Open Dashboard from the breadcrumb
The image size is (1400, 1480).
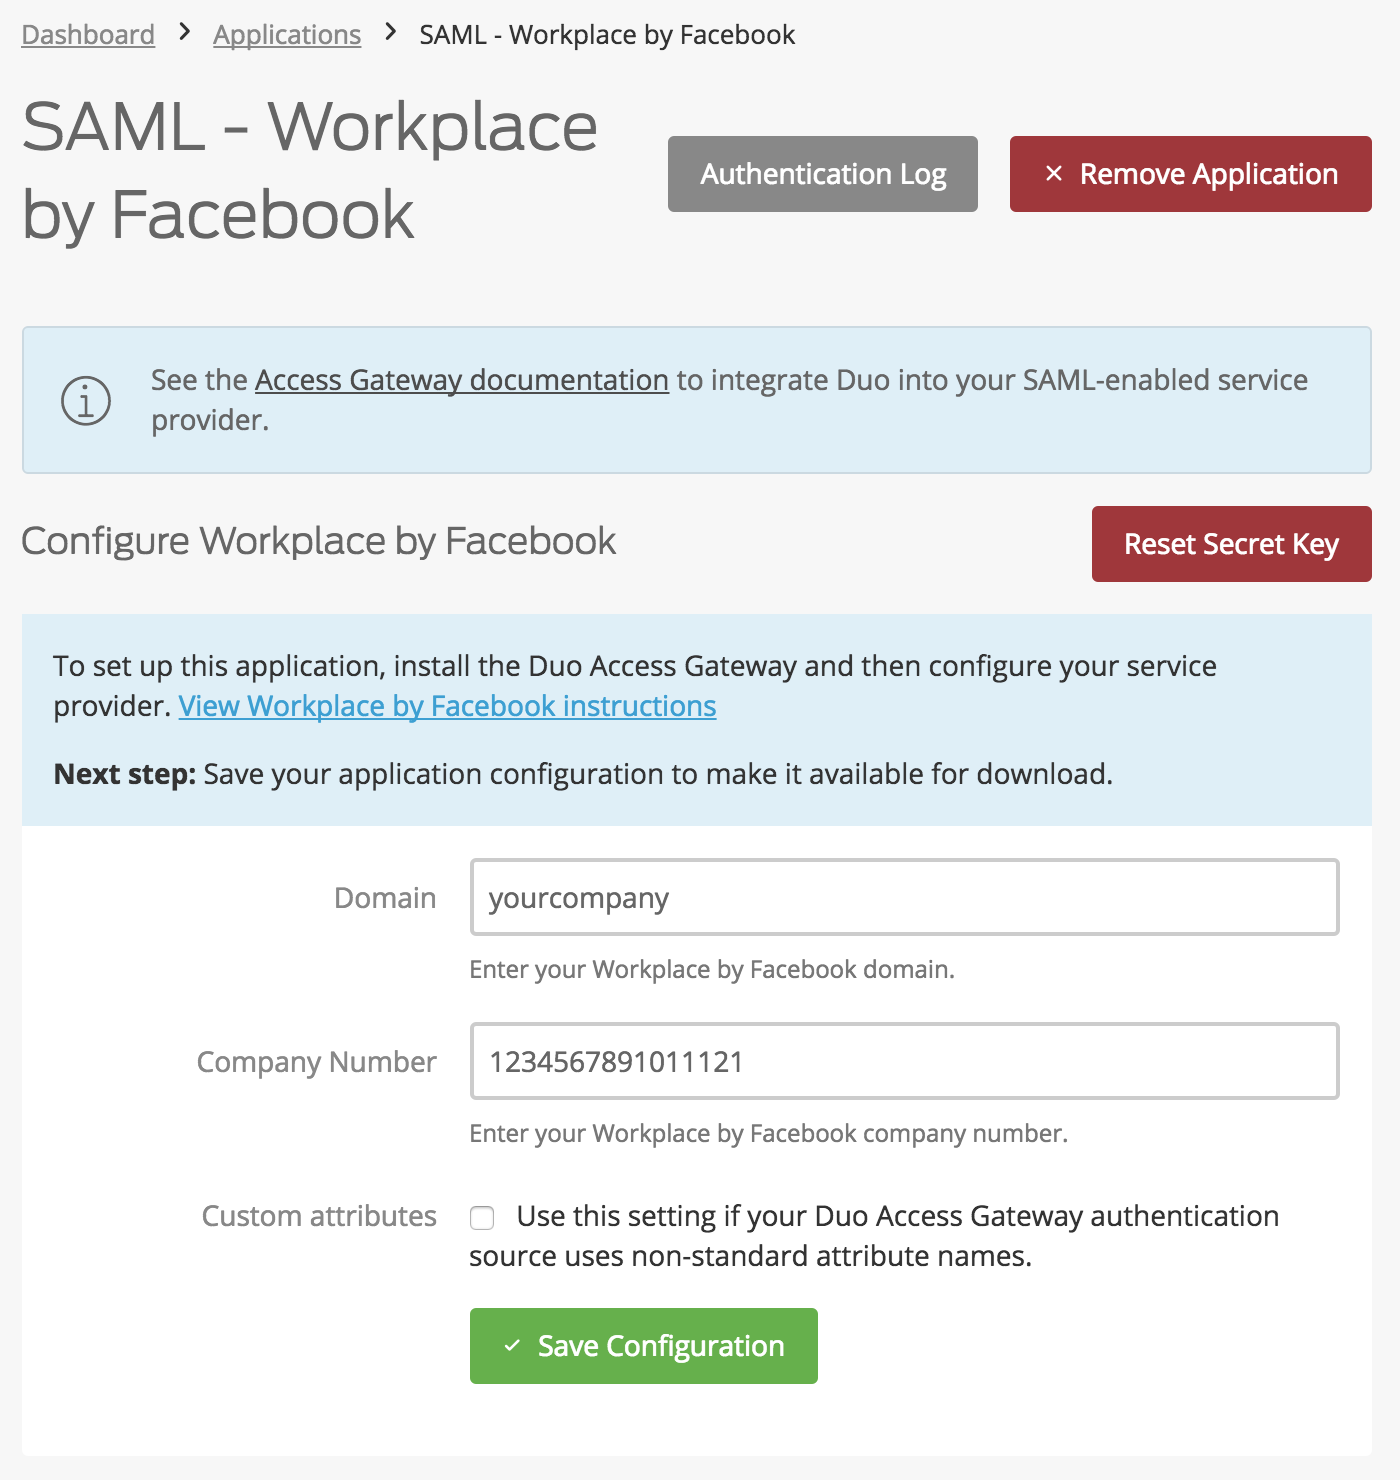point(87,34)
